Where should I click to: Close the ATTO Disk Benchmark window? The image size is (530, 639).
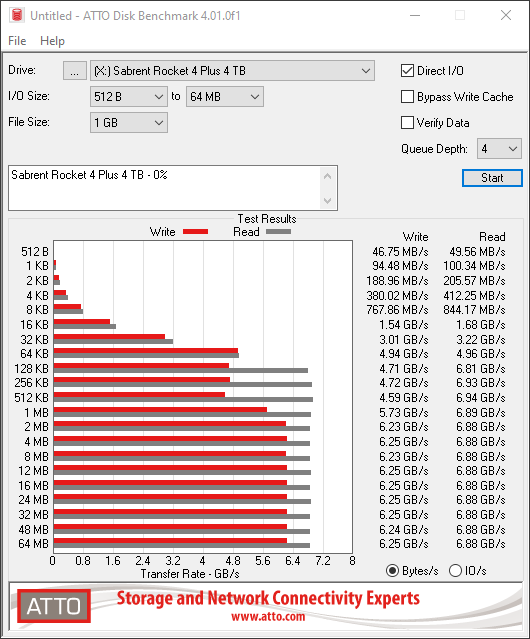pos(506,15)
